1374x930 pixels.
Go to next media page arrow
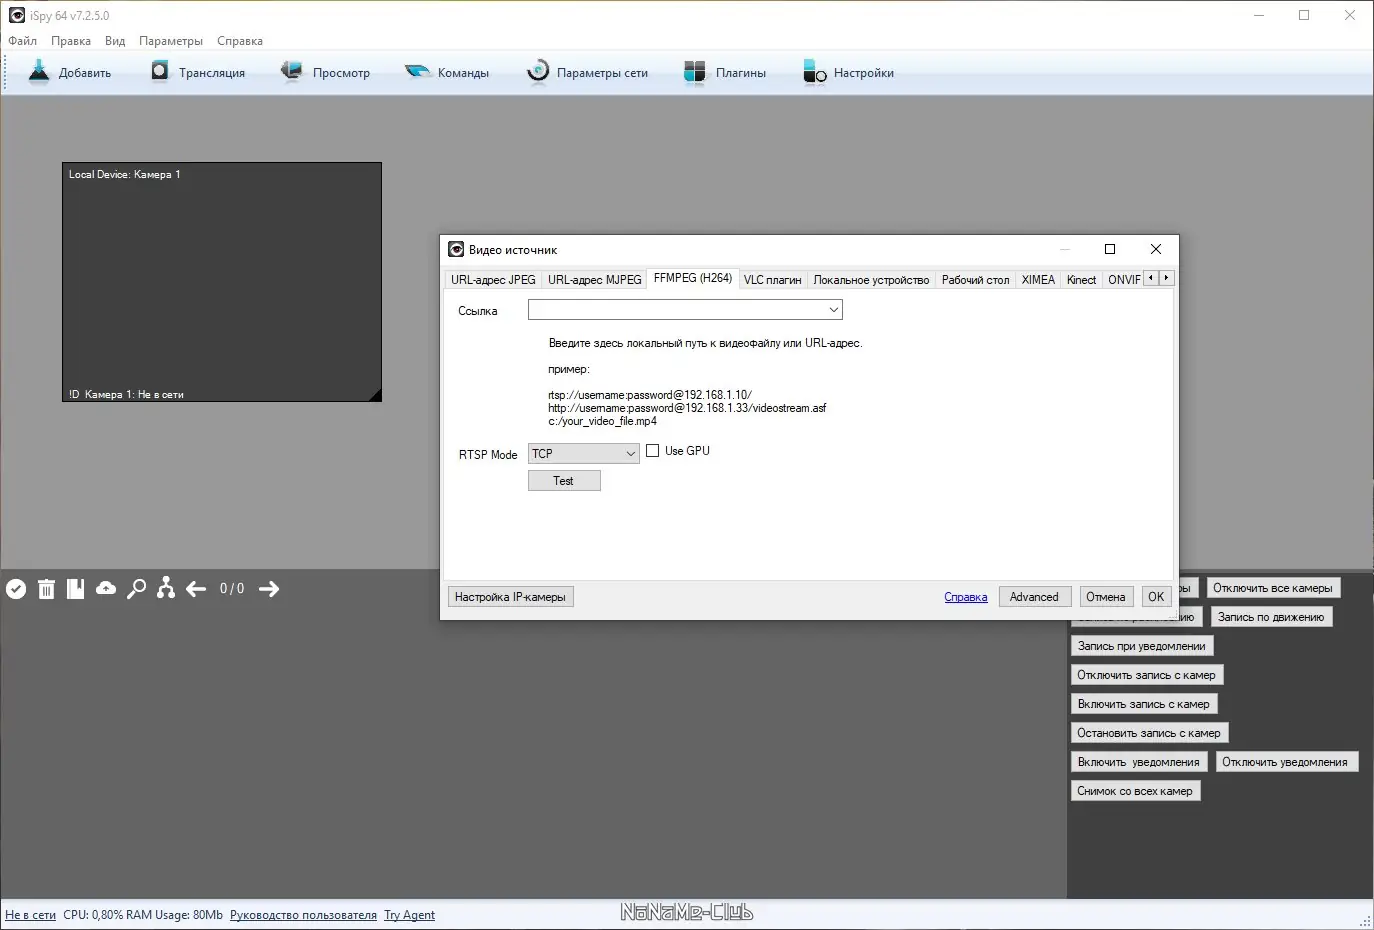[x=269, y=589]
